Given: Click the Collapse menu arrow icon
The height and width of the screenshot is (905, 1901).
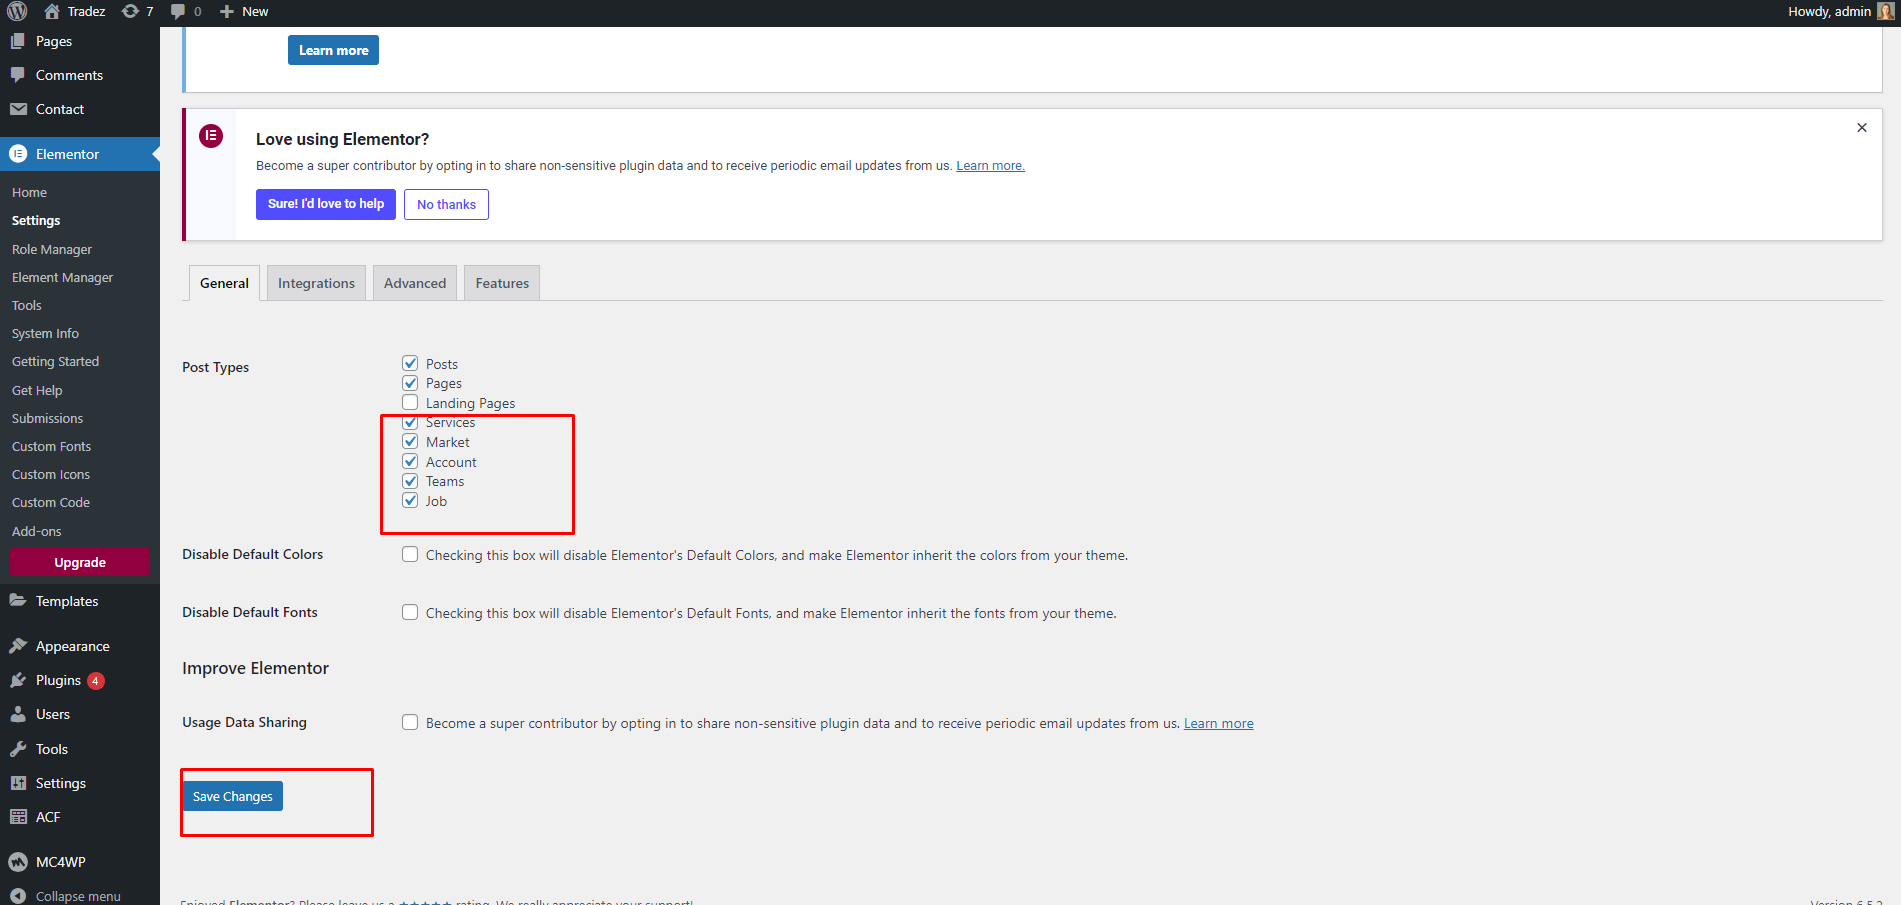Looking at the screenshot, I should (x=18, y=896).
